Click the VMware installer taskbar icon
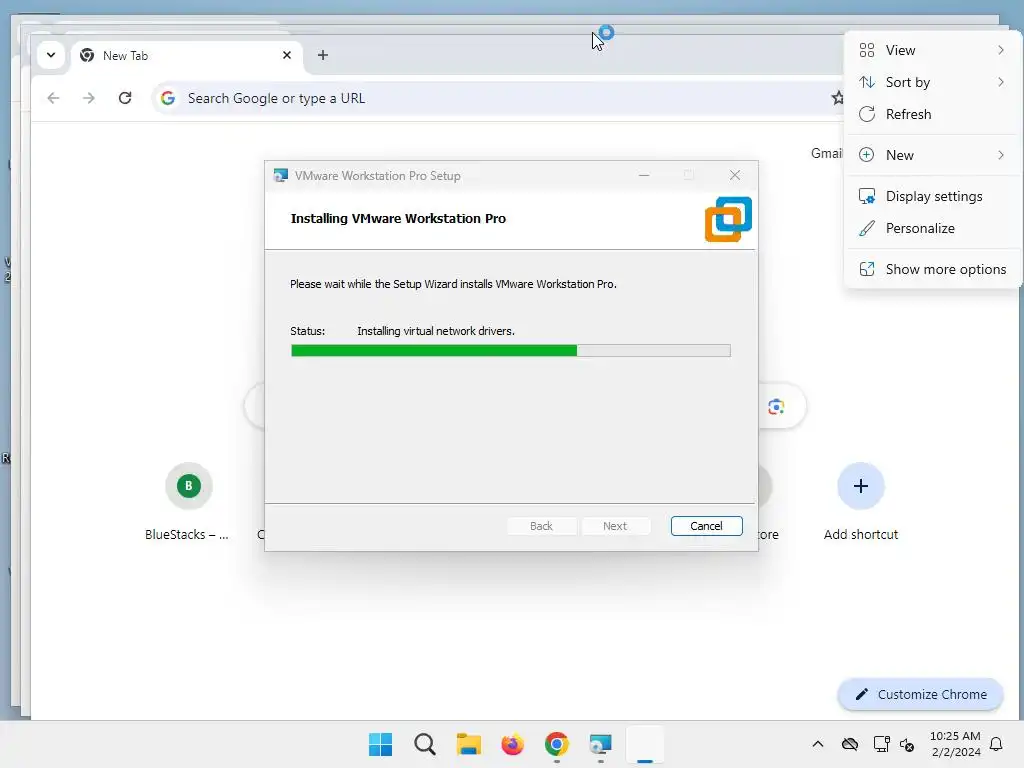1024x768 pixels. pyautogui.click(x=600, y=744)
